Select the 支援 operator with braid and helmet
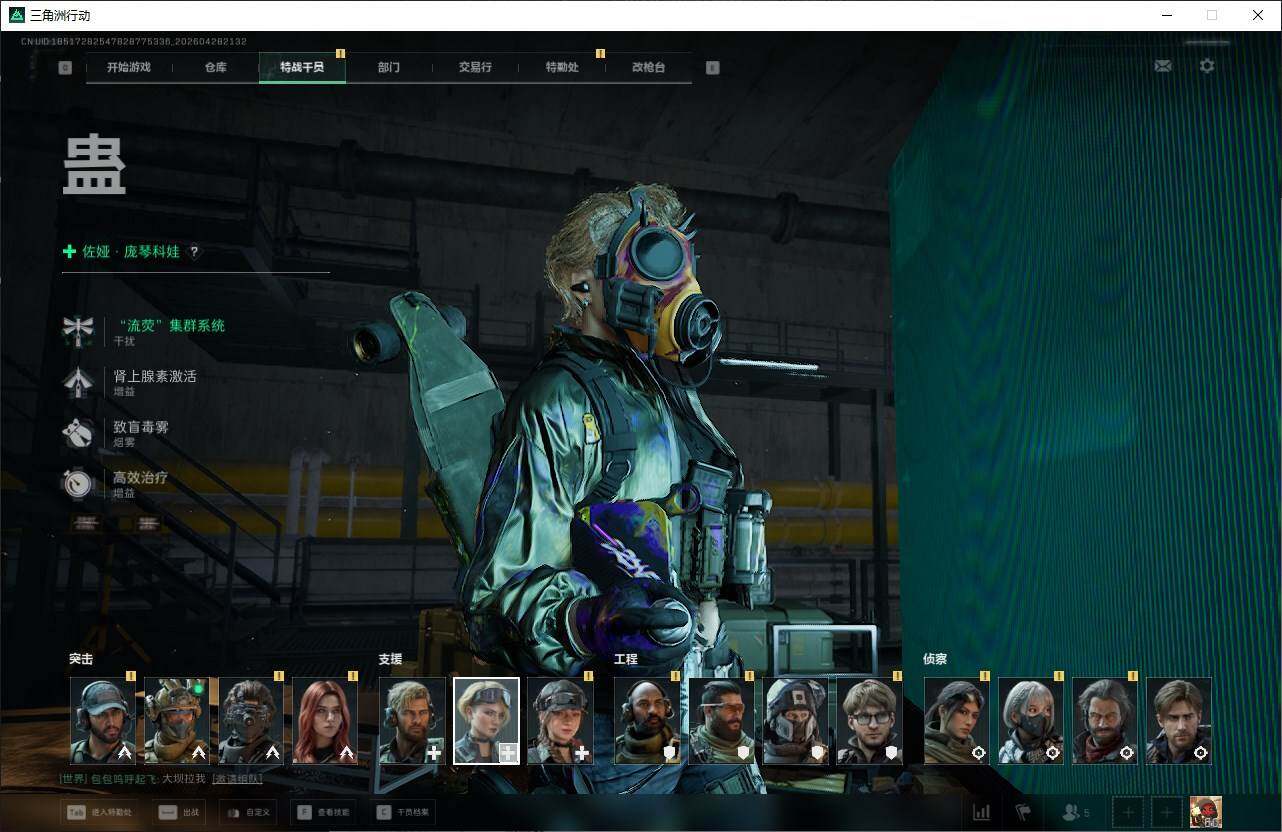The image size is (1282, 832). (x=560, y=721)
